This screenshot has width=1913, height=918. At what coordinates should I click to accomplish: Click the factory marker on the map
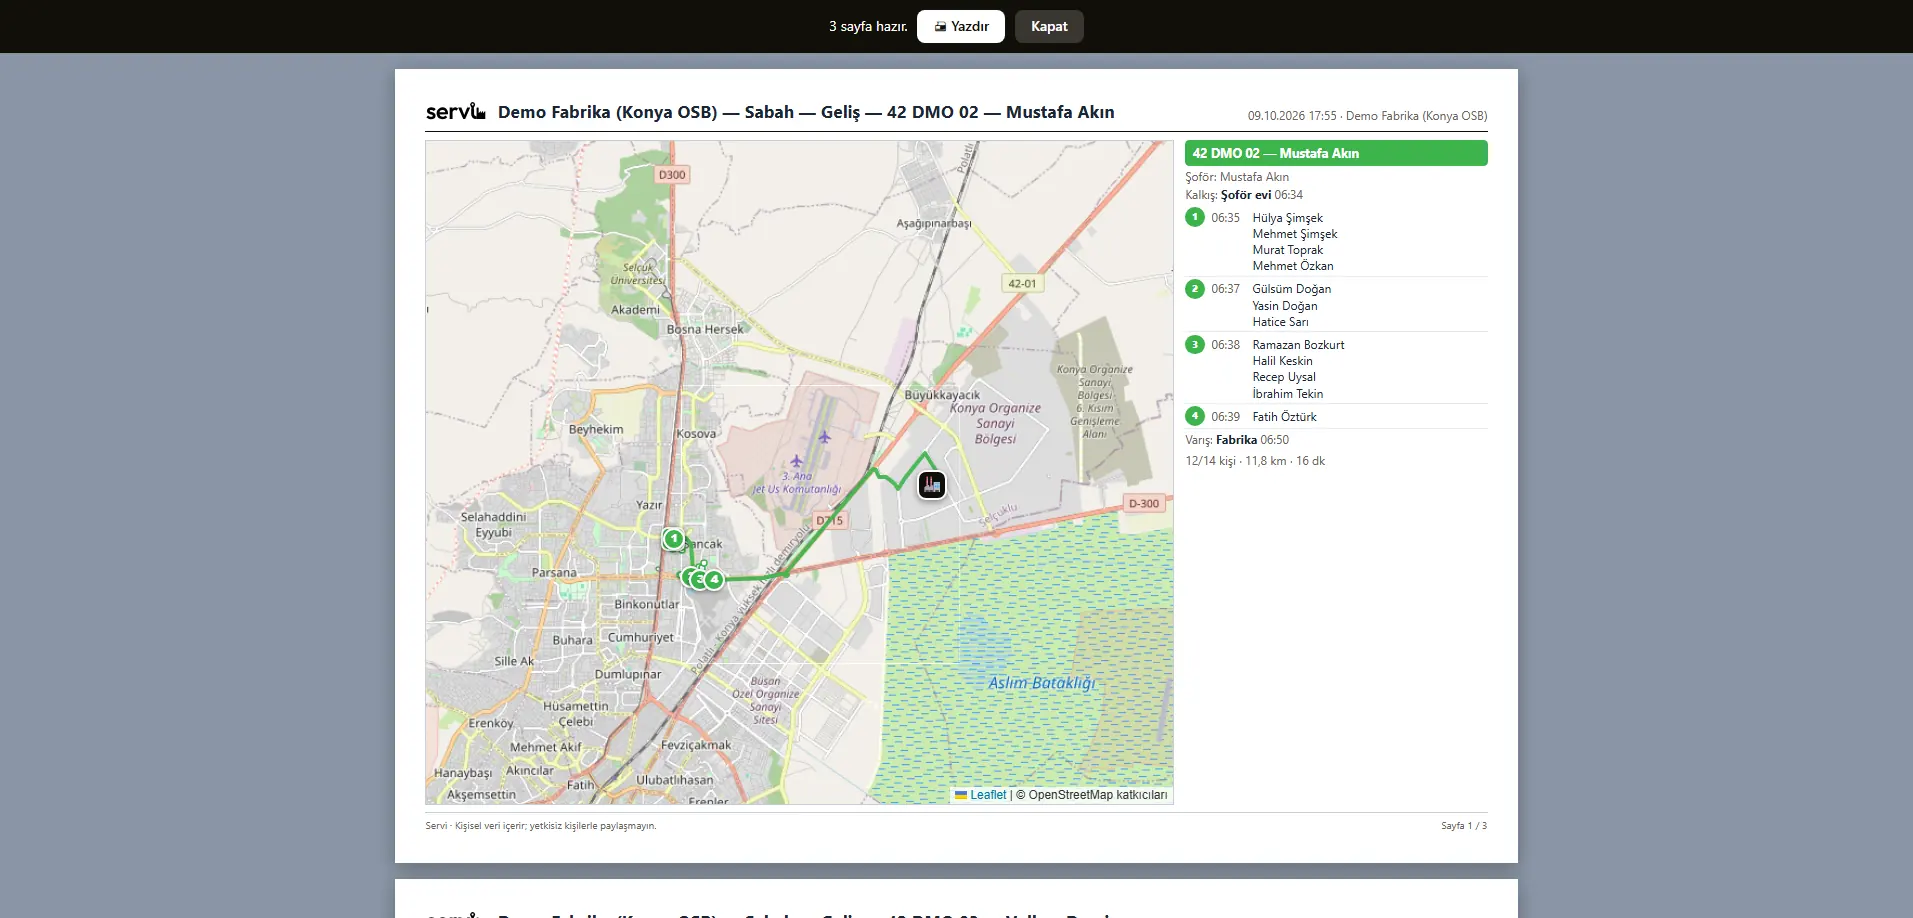pos(932,485)
